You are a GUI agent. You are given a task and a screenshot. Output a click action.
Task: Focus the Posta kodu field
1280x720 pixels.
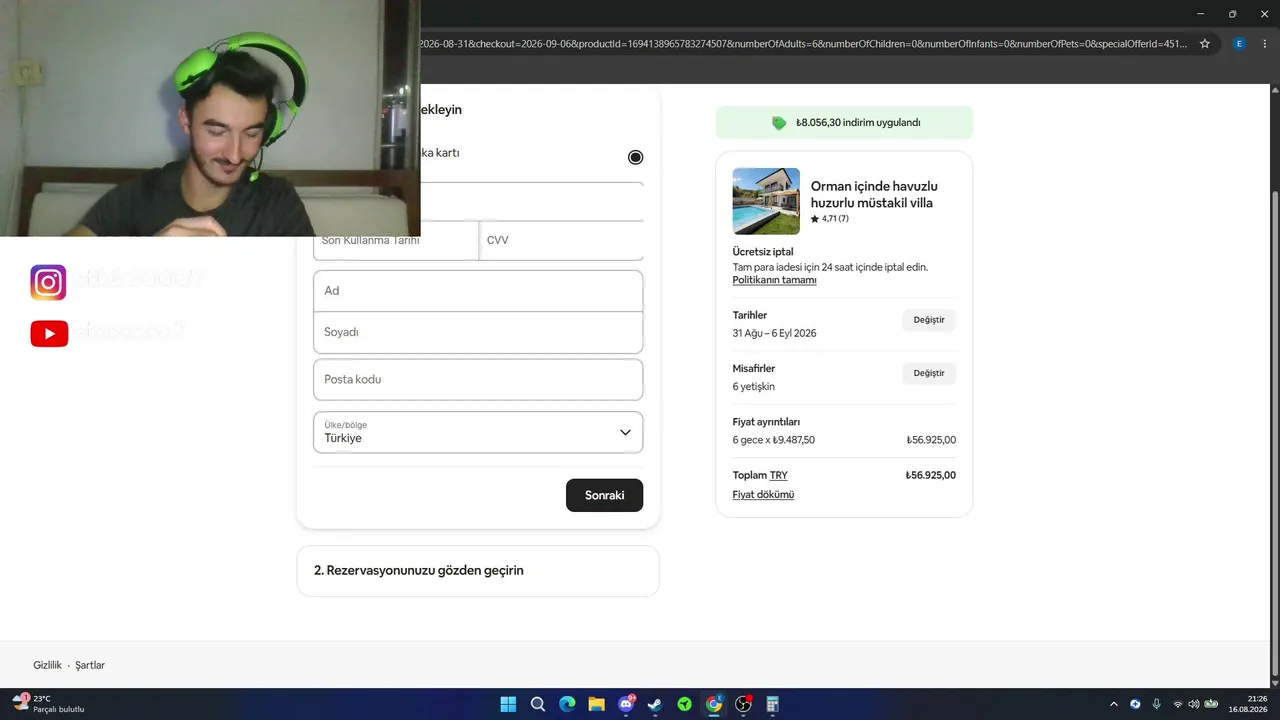coord(478,380)
